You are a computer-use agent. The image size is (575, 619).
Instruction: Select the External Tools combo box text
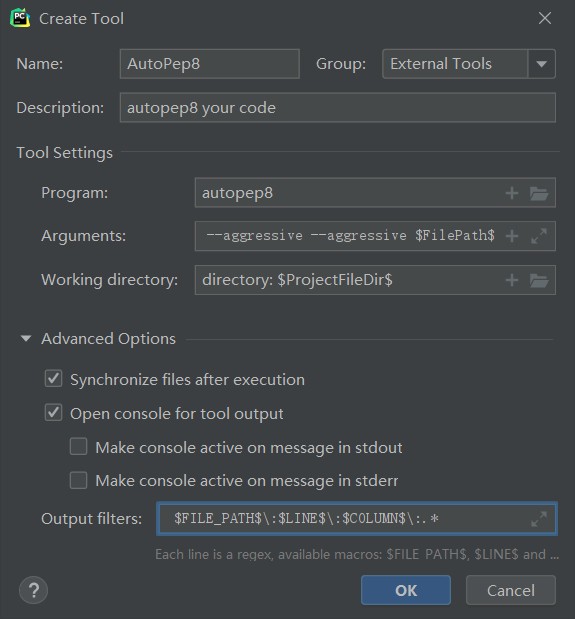point(441,64)
